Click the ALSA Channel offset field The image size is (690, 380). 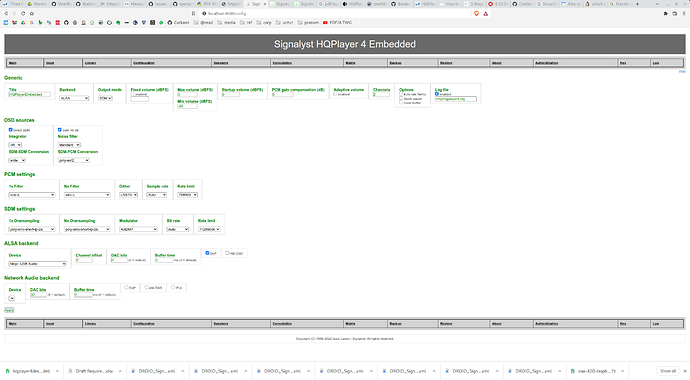point(84,260)
